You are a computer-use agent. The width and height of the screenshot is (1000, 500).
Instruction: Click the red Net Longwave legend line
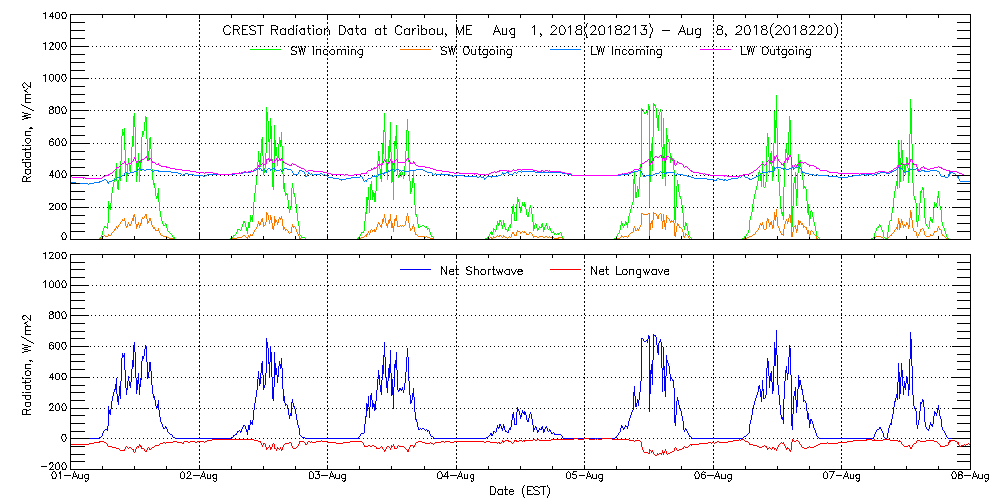(567, 271)
